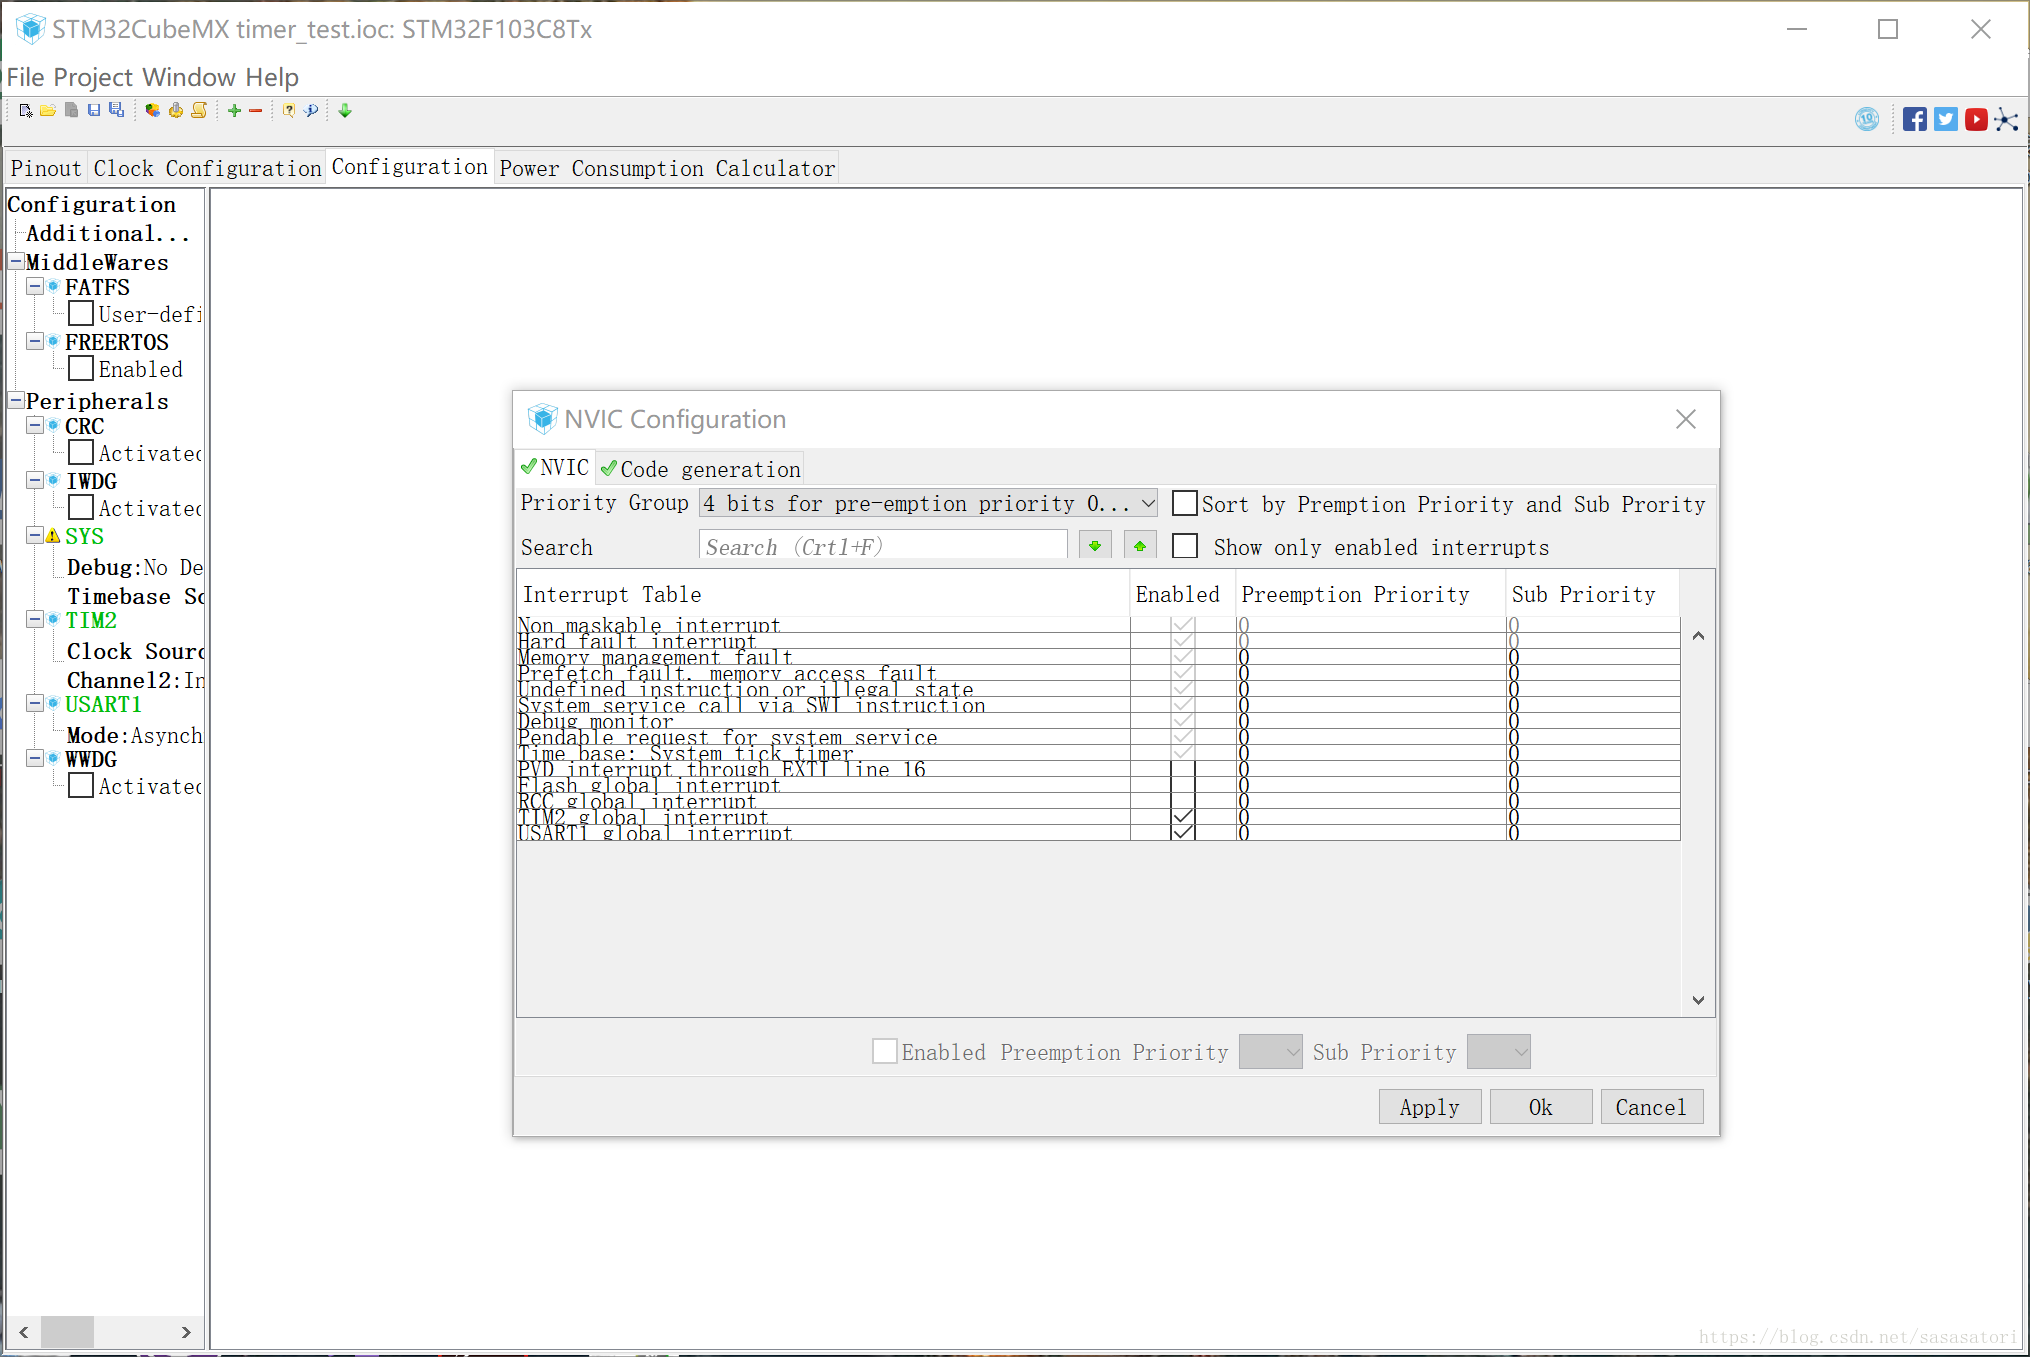Viewport: 2030px width, 1357px height.
Task: Click the Save Project floppy icon
Action: pyautogui.click(x=94, y=111)
